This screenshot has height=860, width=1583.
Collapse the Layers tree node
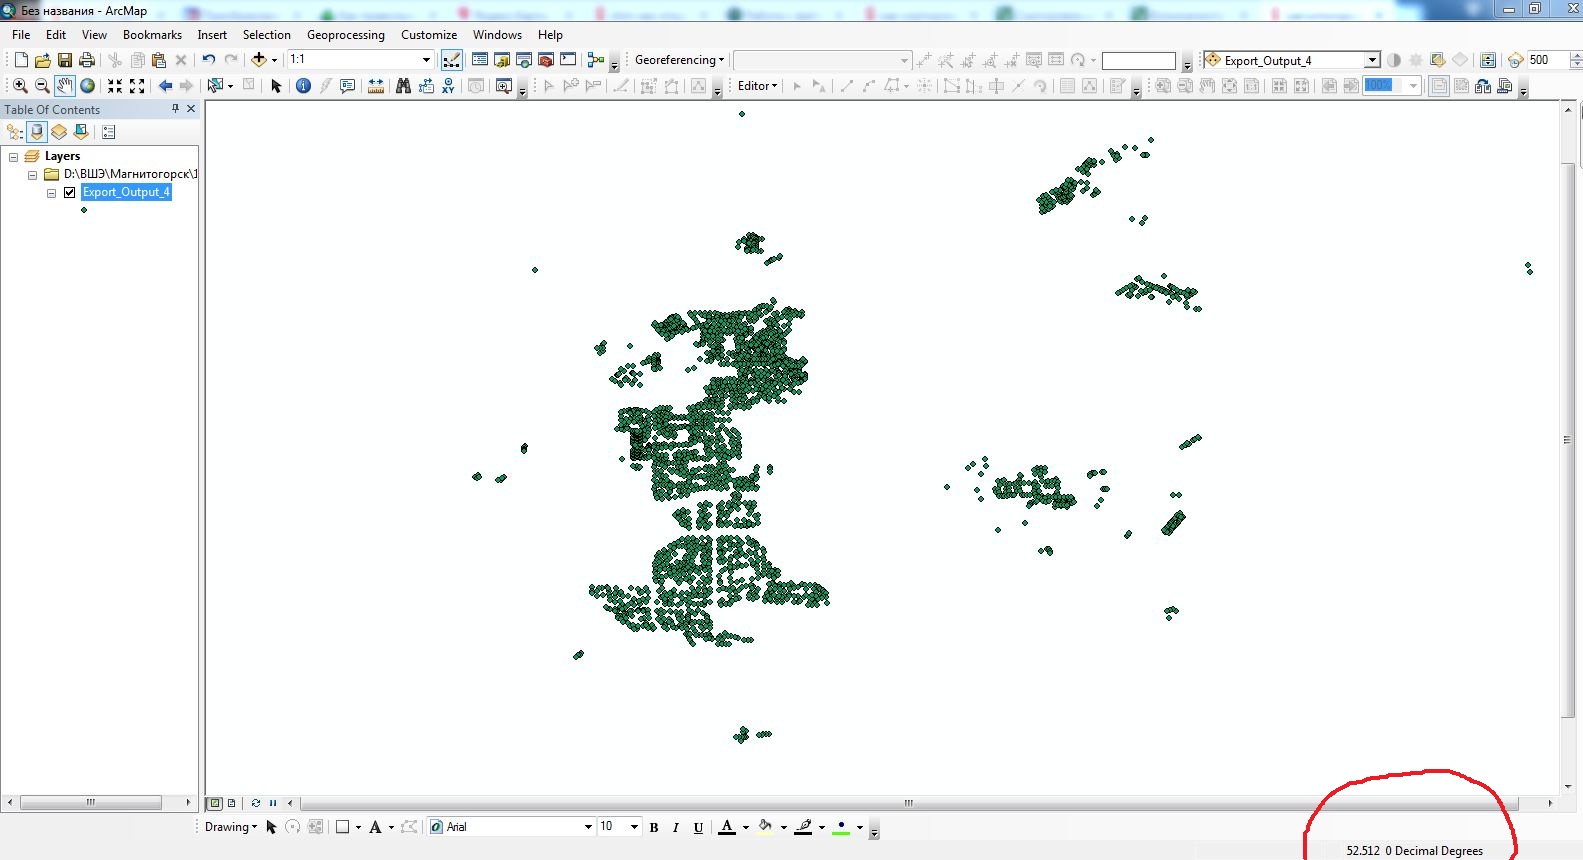[x=14, y=156]
